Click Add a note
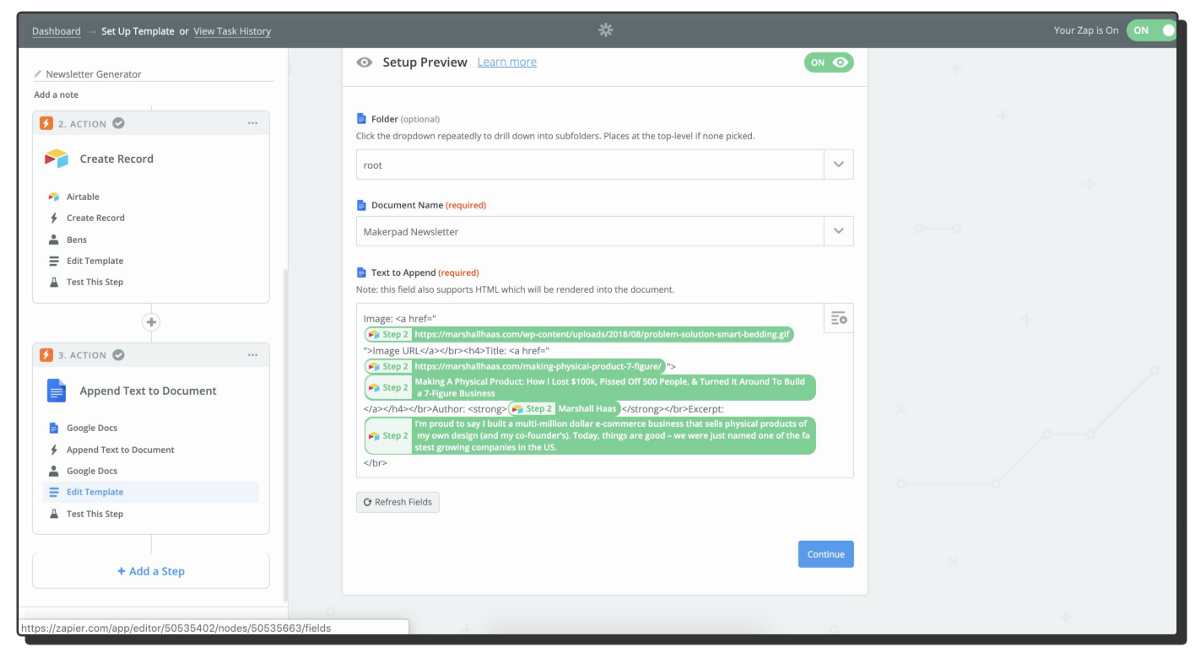1200x668 pixels. (56, 95)
